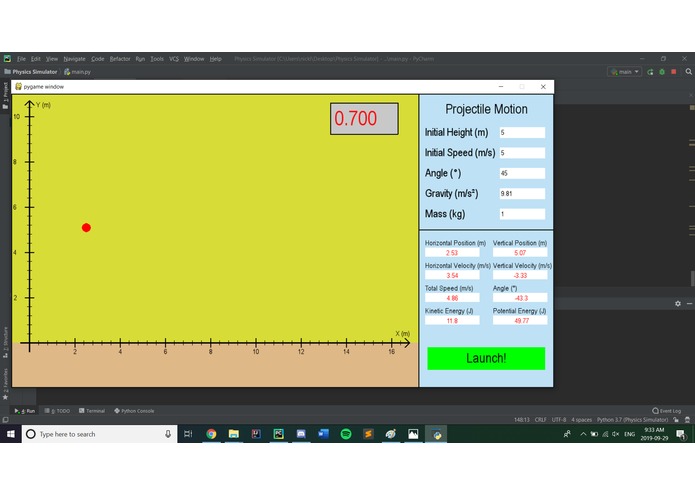
Task: Click the main.py breadcrumb file
Action: (x=78, y=71)
